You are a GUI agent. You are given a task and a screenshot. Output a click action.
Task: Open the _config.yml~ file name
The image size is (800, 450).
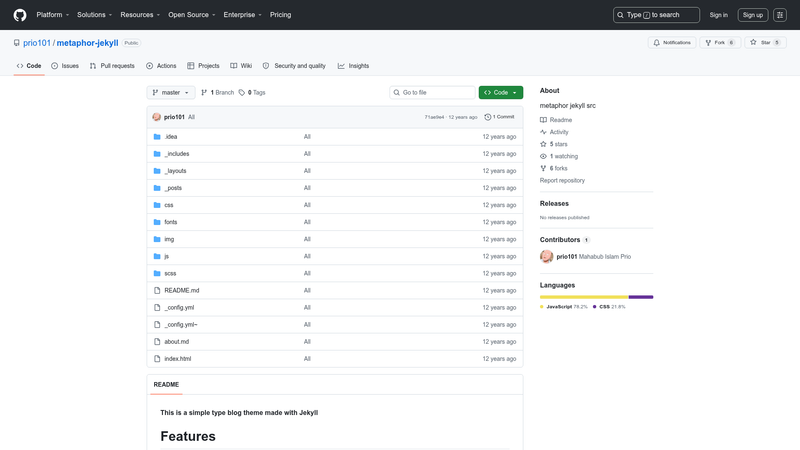[181, 324]
